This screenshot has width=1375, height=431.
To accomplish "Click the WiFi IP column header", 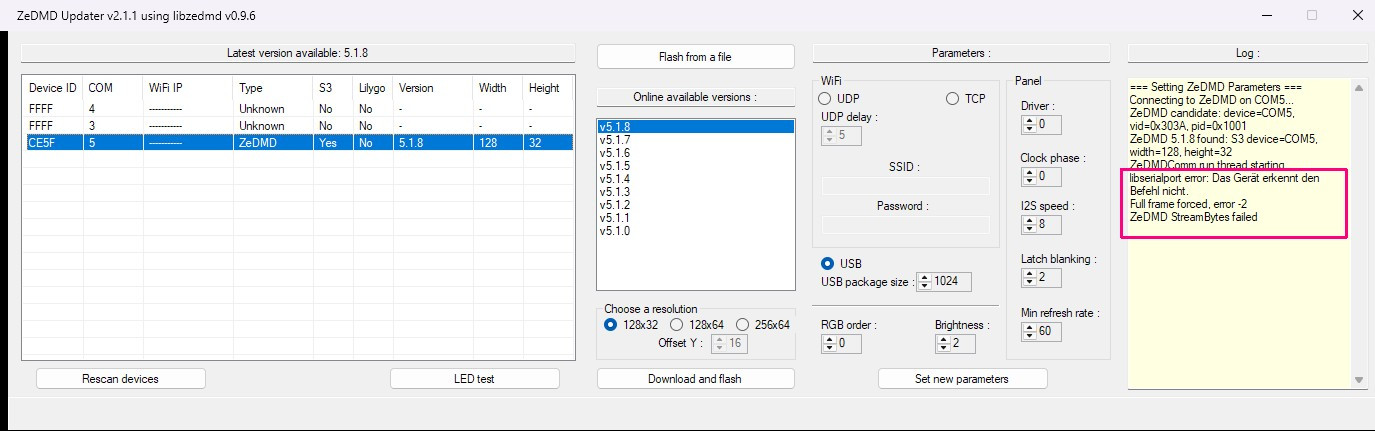I will coord(188,88).
